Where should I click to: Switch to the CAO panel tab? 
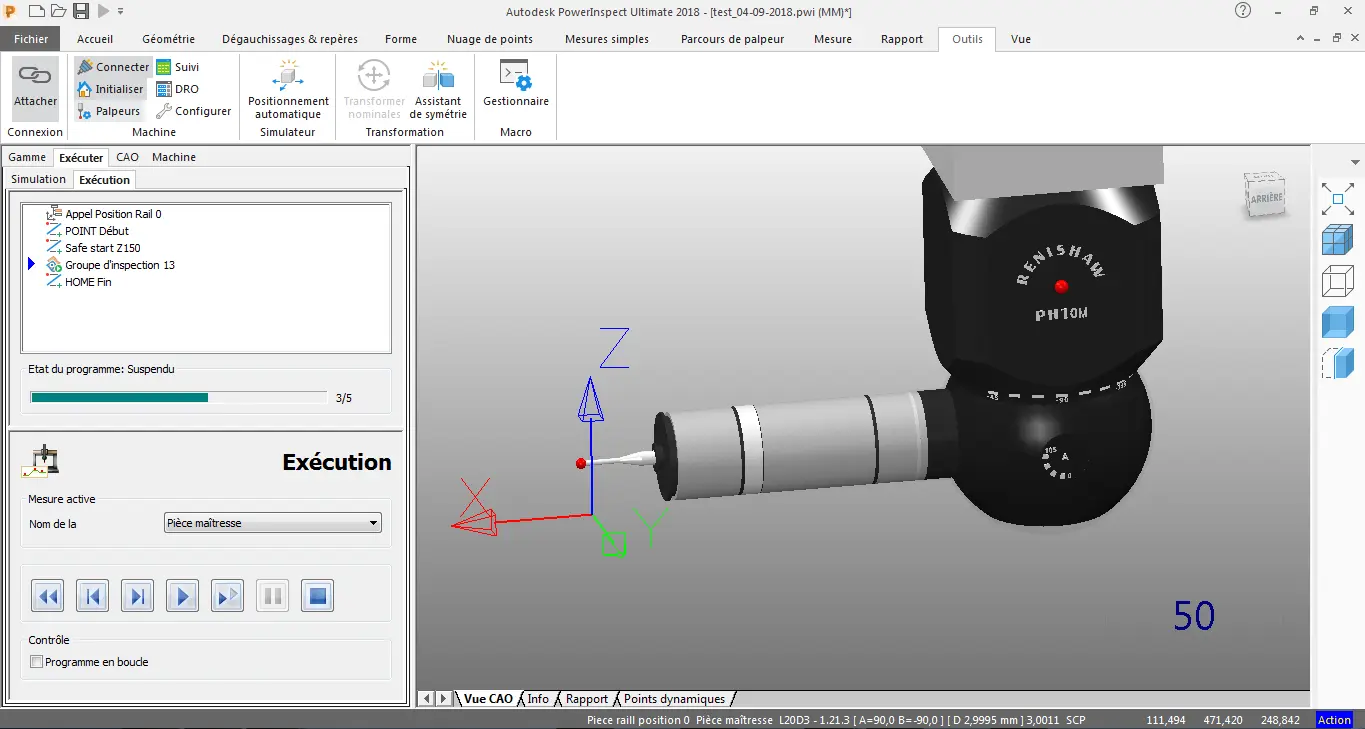pos(127,157)
